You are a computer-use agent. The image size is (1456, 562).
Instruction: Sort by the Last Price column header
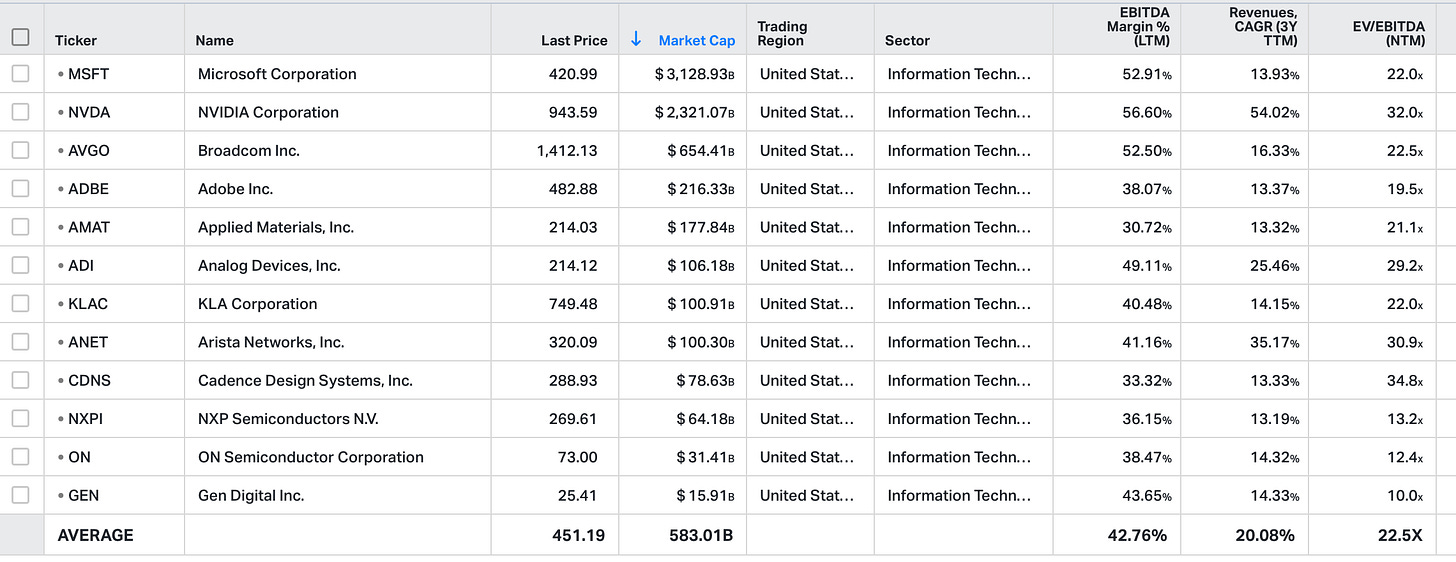[574, 40]
